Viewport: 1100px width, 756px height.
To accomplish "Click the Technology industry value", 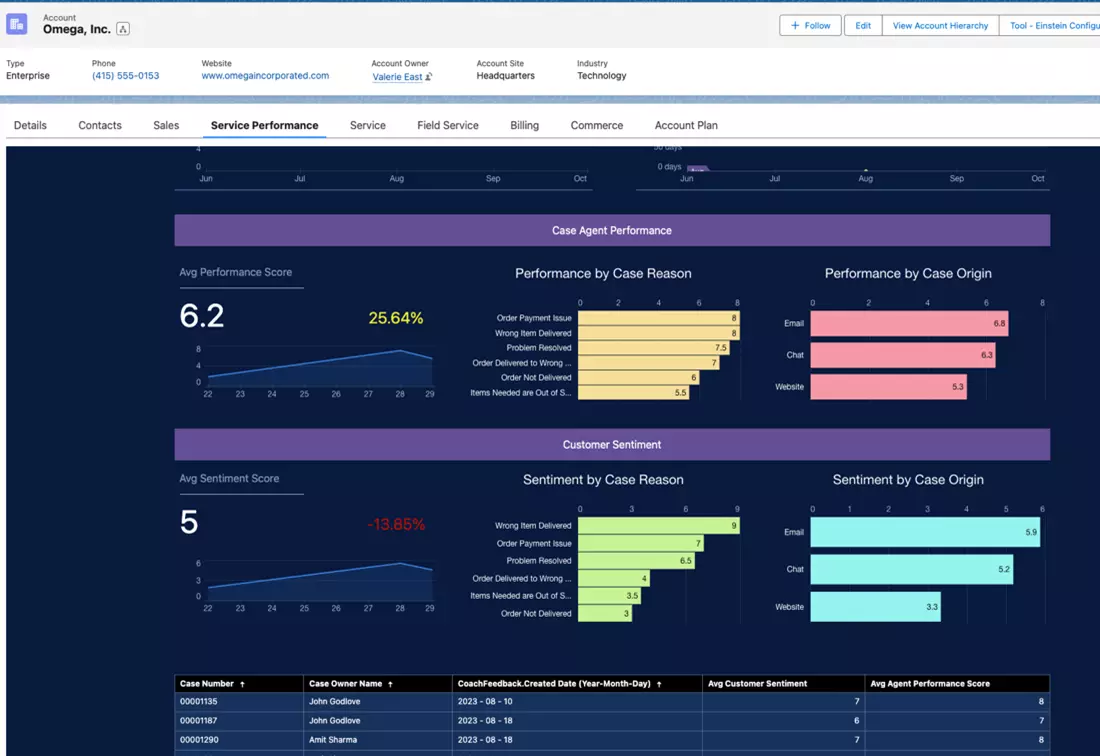I will 601,76.
